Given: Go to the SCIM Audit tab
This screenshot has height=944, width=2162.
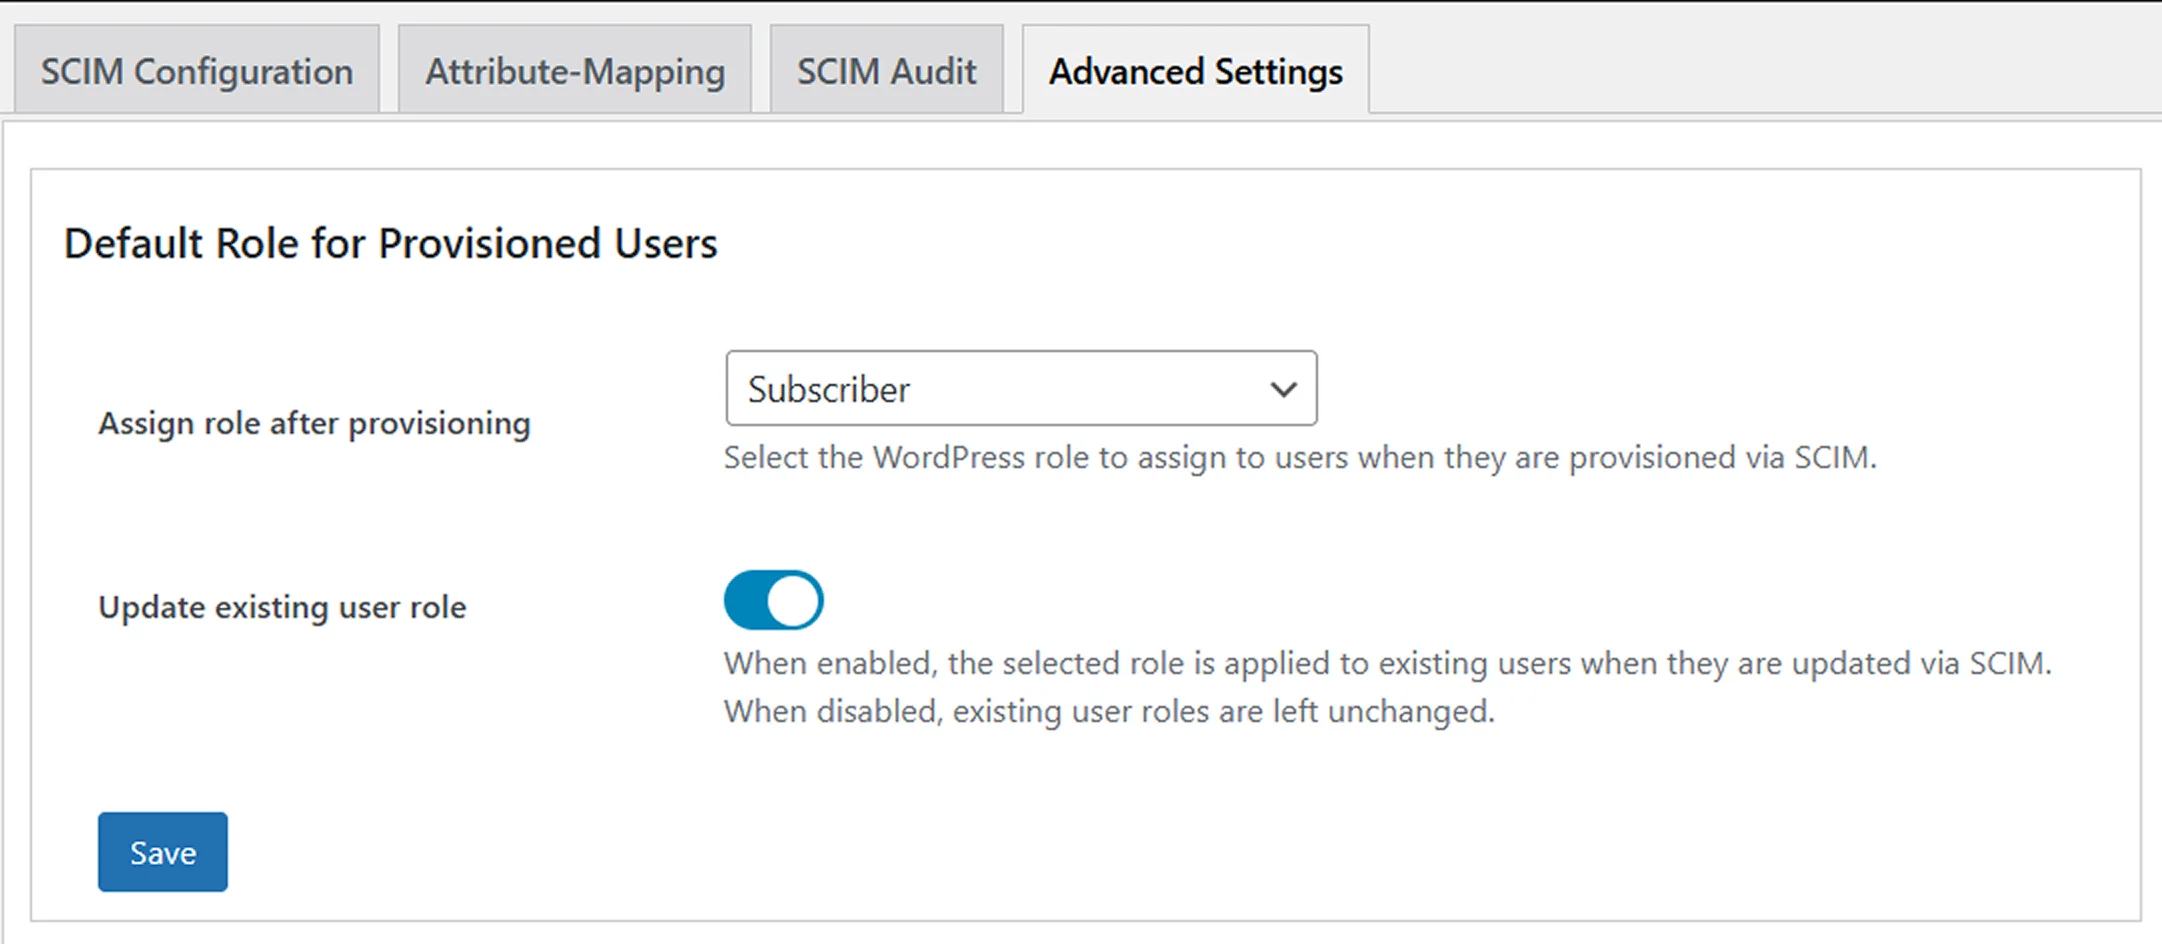Looking at the screenshot, I should (x=886, y=70).
